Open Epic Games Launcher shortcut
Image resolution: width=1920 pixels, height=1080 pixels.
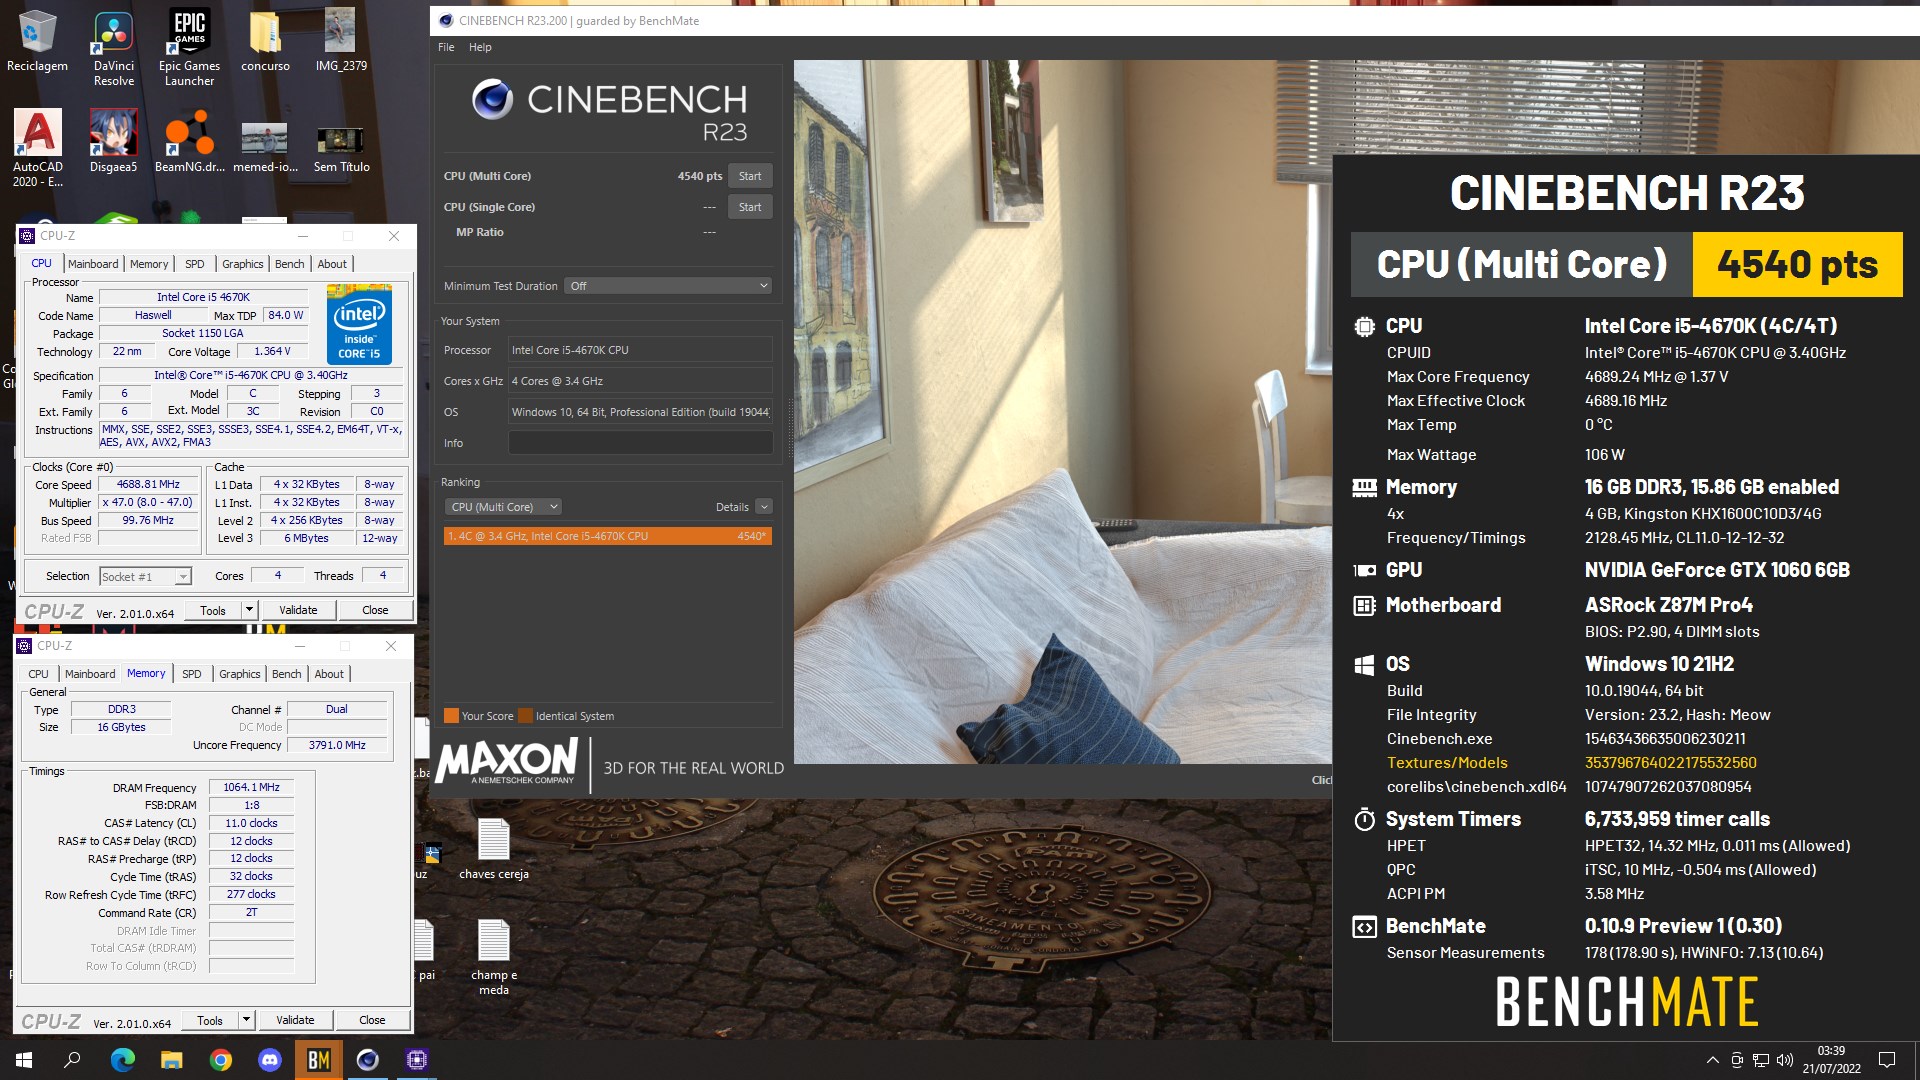tap(189, 49)
